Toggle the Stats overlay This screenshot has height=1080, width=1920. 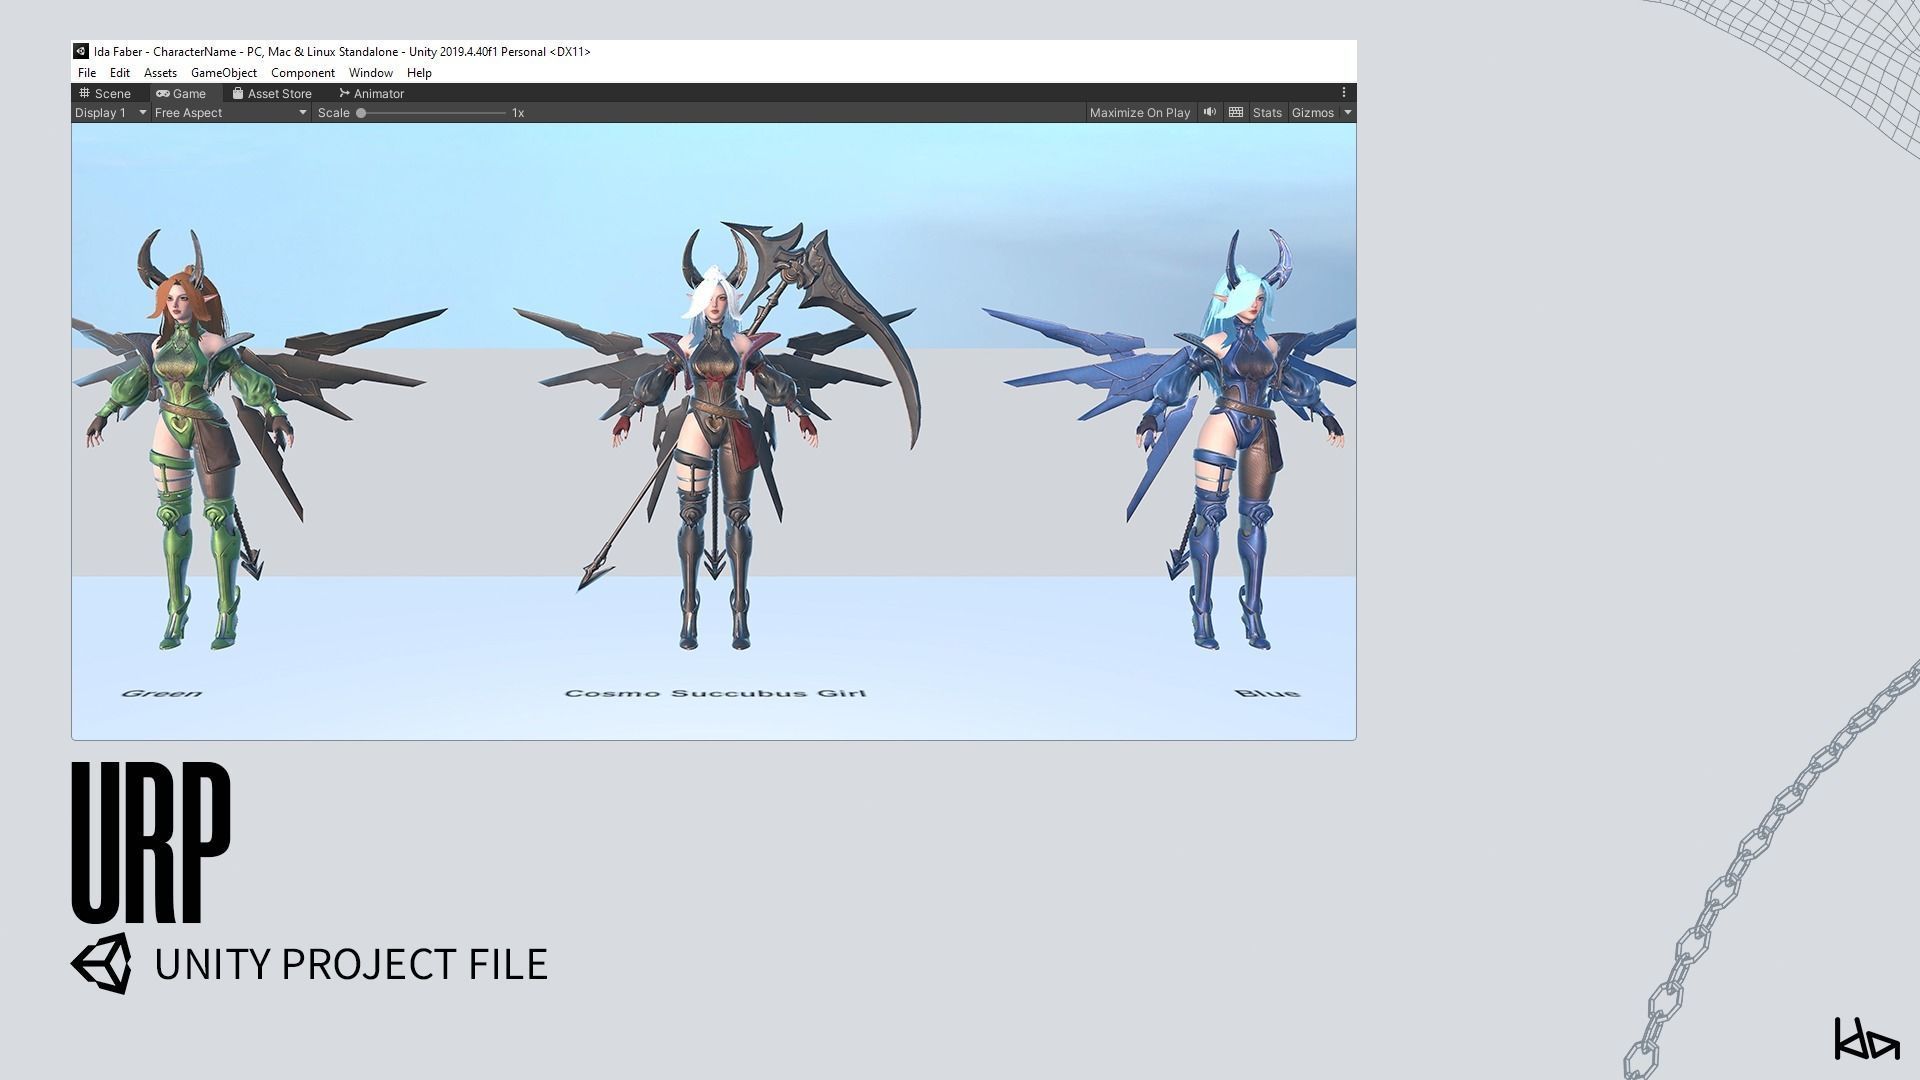click(x=1267, y=113)
